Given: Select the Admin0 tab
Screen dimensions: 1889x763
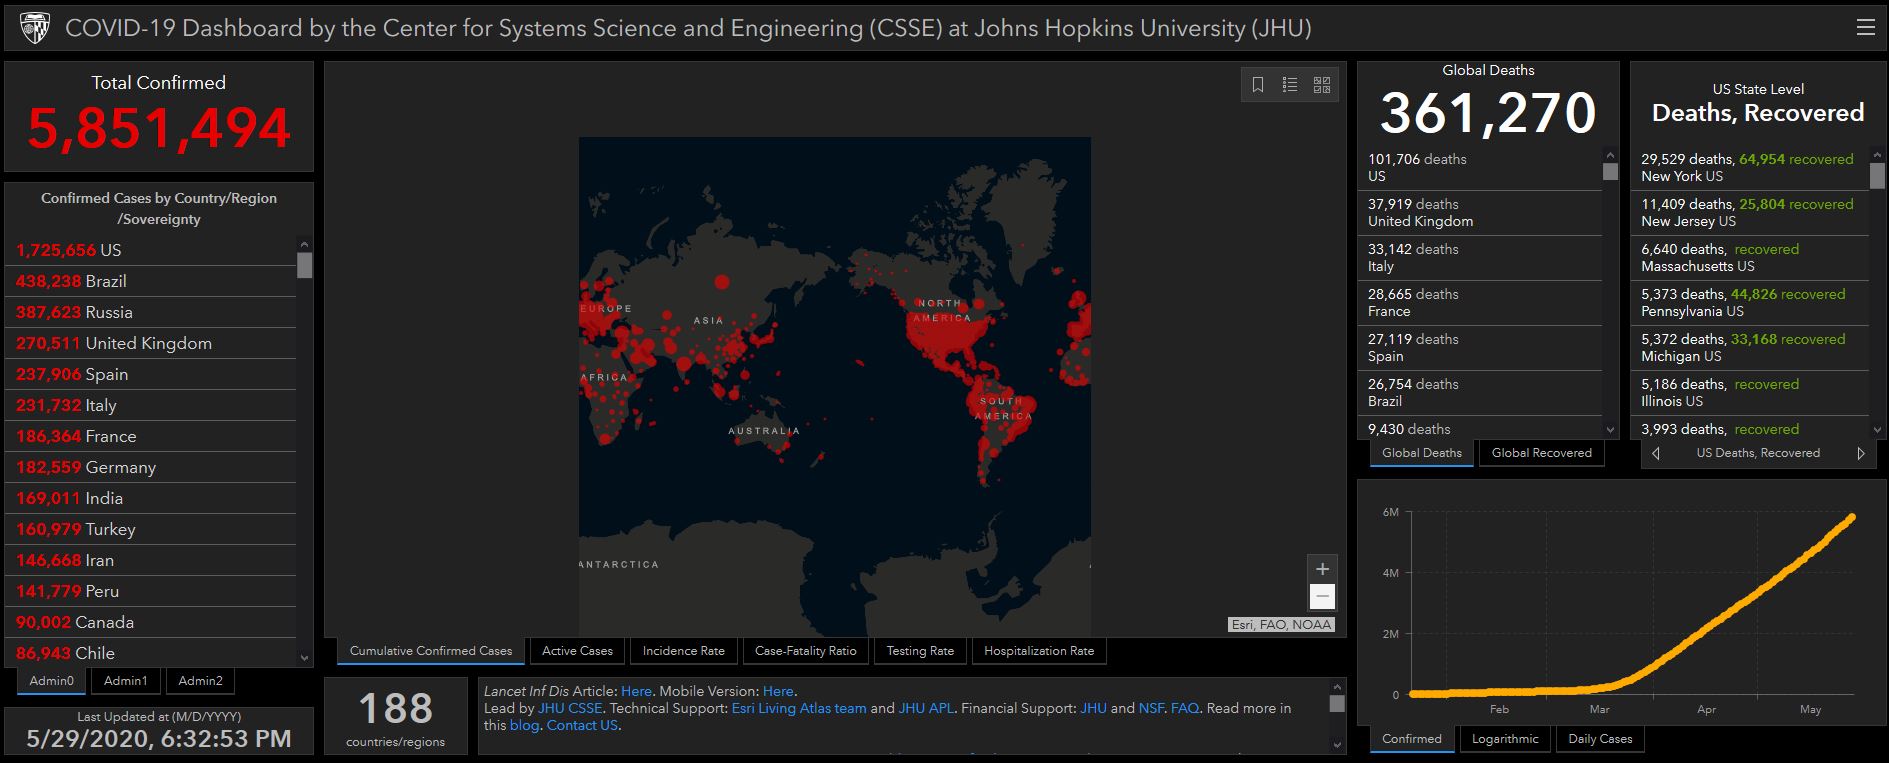Looking at the screenshot, I should (x=52, y=681).
